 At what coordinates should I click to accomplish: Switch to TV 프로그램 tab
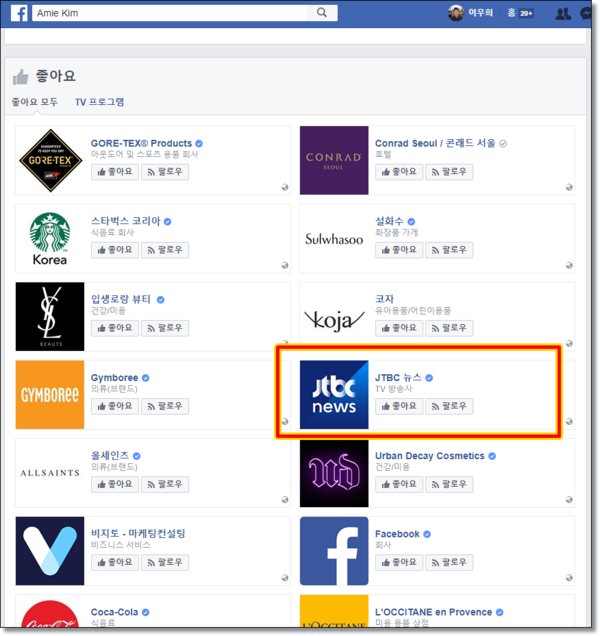coord(99,102)
